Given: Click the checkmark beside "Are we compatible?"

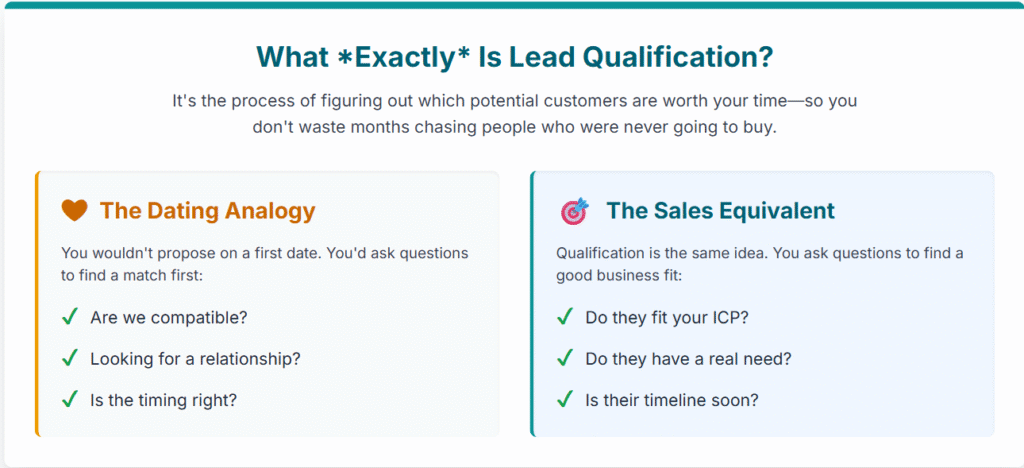Looking at the screenshot, I should coord(70,317).
